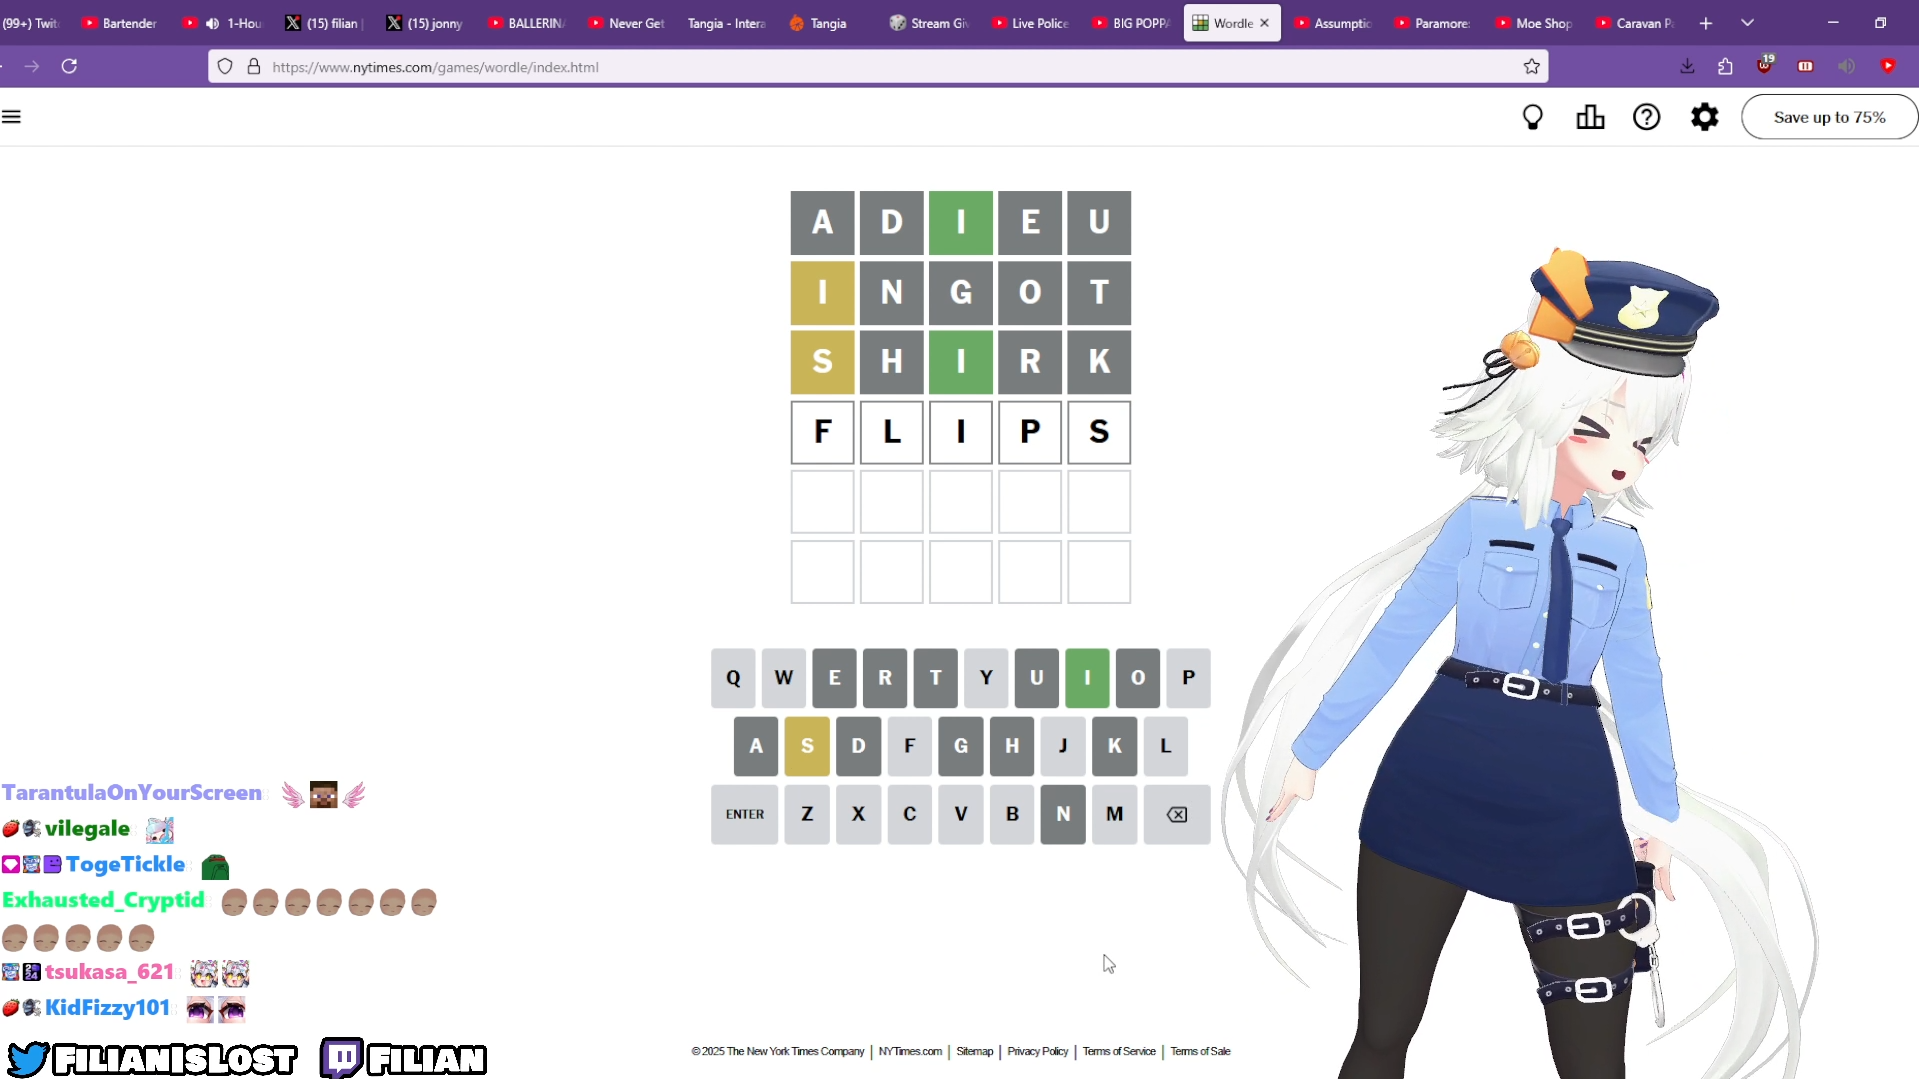
Task: Open the extensions puzzle icon
Action: 1725,66
